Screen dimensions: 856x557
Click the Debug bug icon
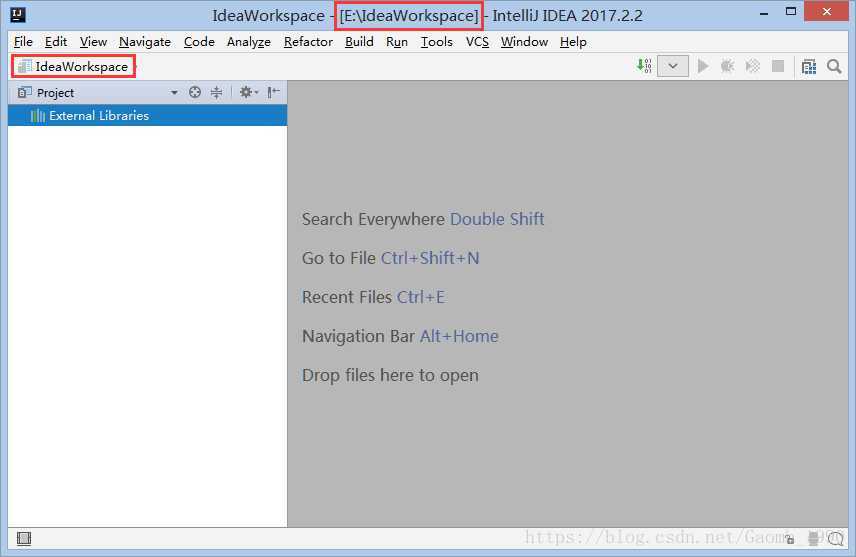(727, 66)
